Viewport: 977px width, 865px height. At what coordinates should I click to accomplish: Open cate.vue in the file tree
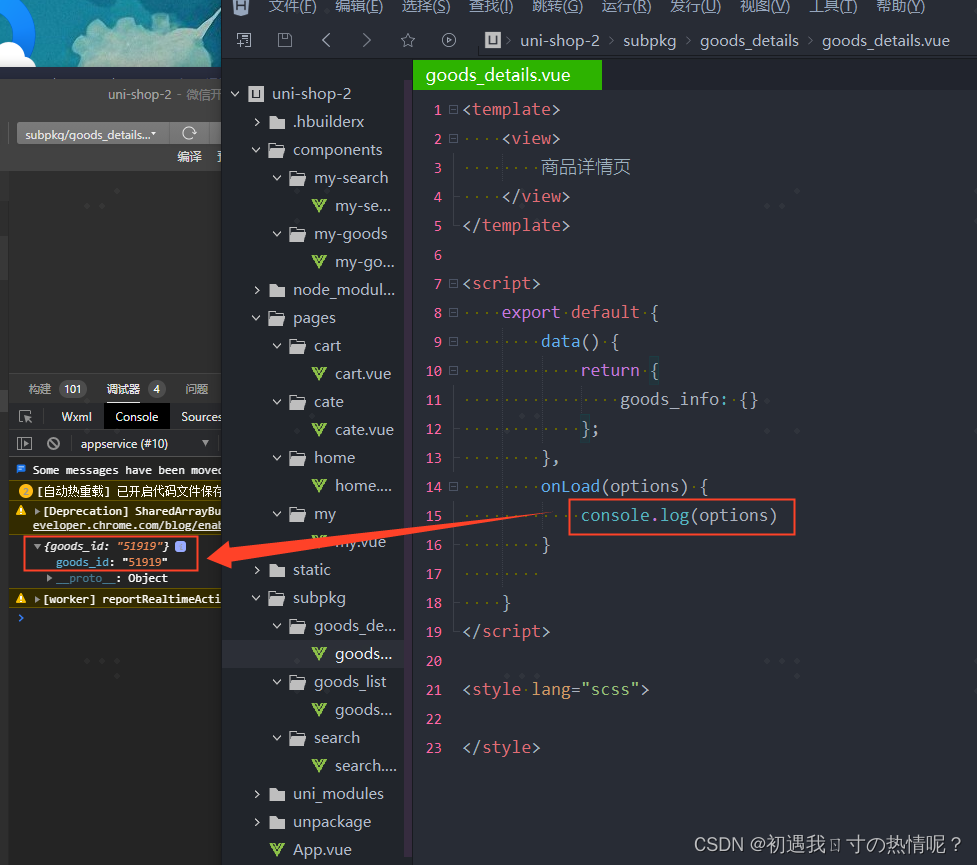click(x=364, y=429)
